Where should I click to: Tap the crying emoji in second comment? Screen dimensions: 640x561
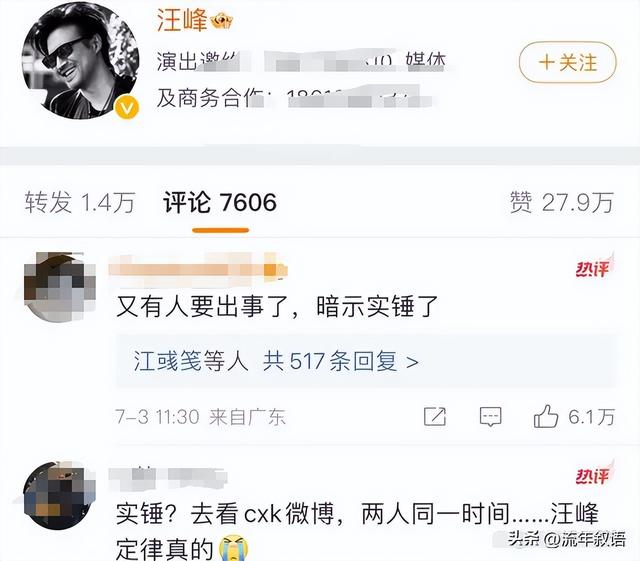233,549
